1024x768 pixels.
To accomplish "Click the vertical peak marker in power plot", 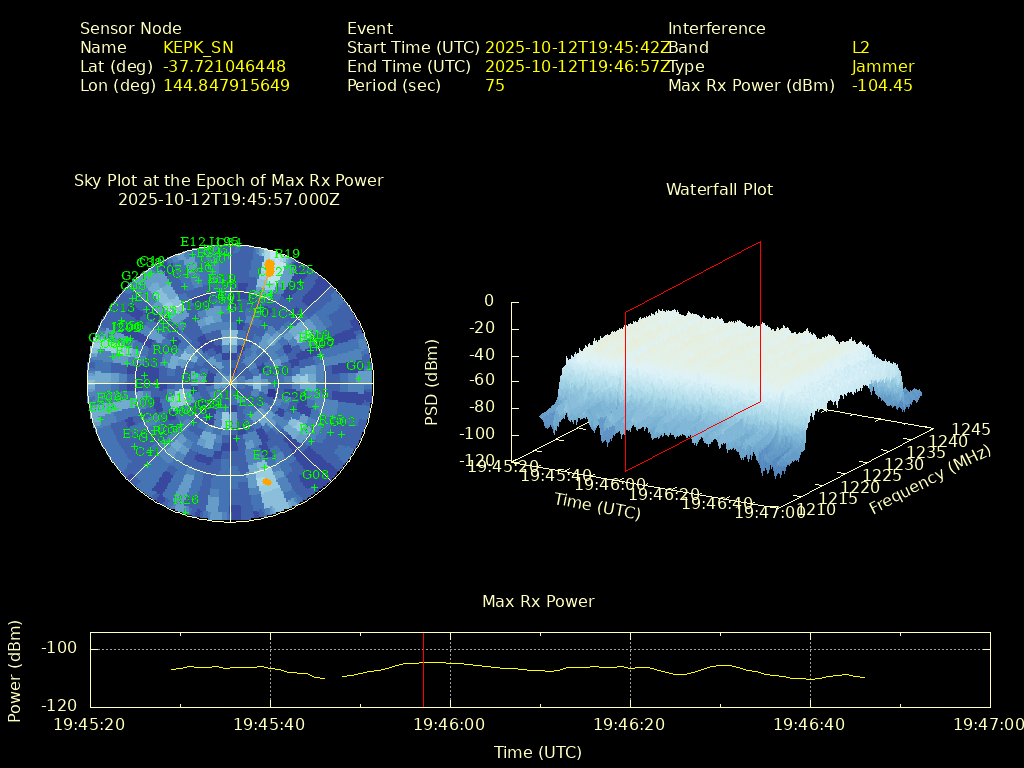I will click(423, 668).
